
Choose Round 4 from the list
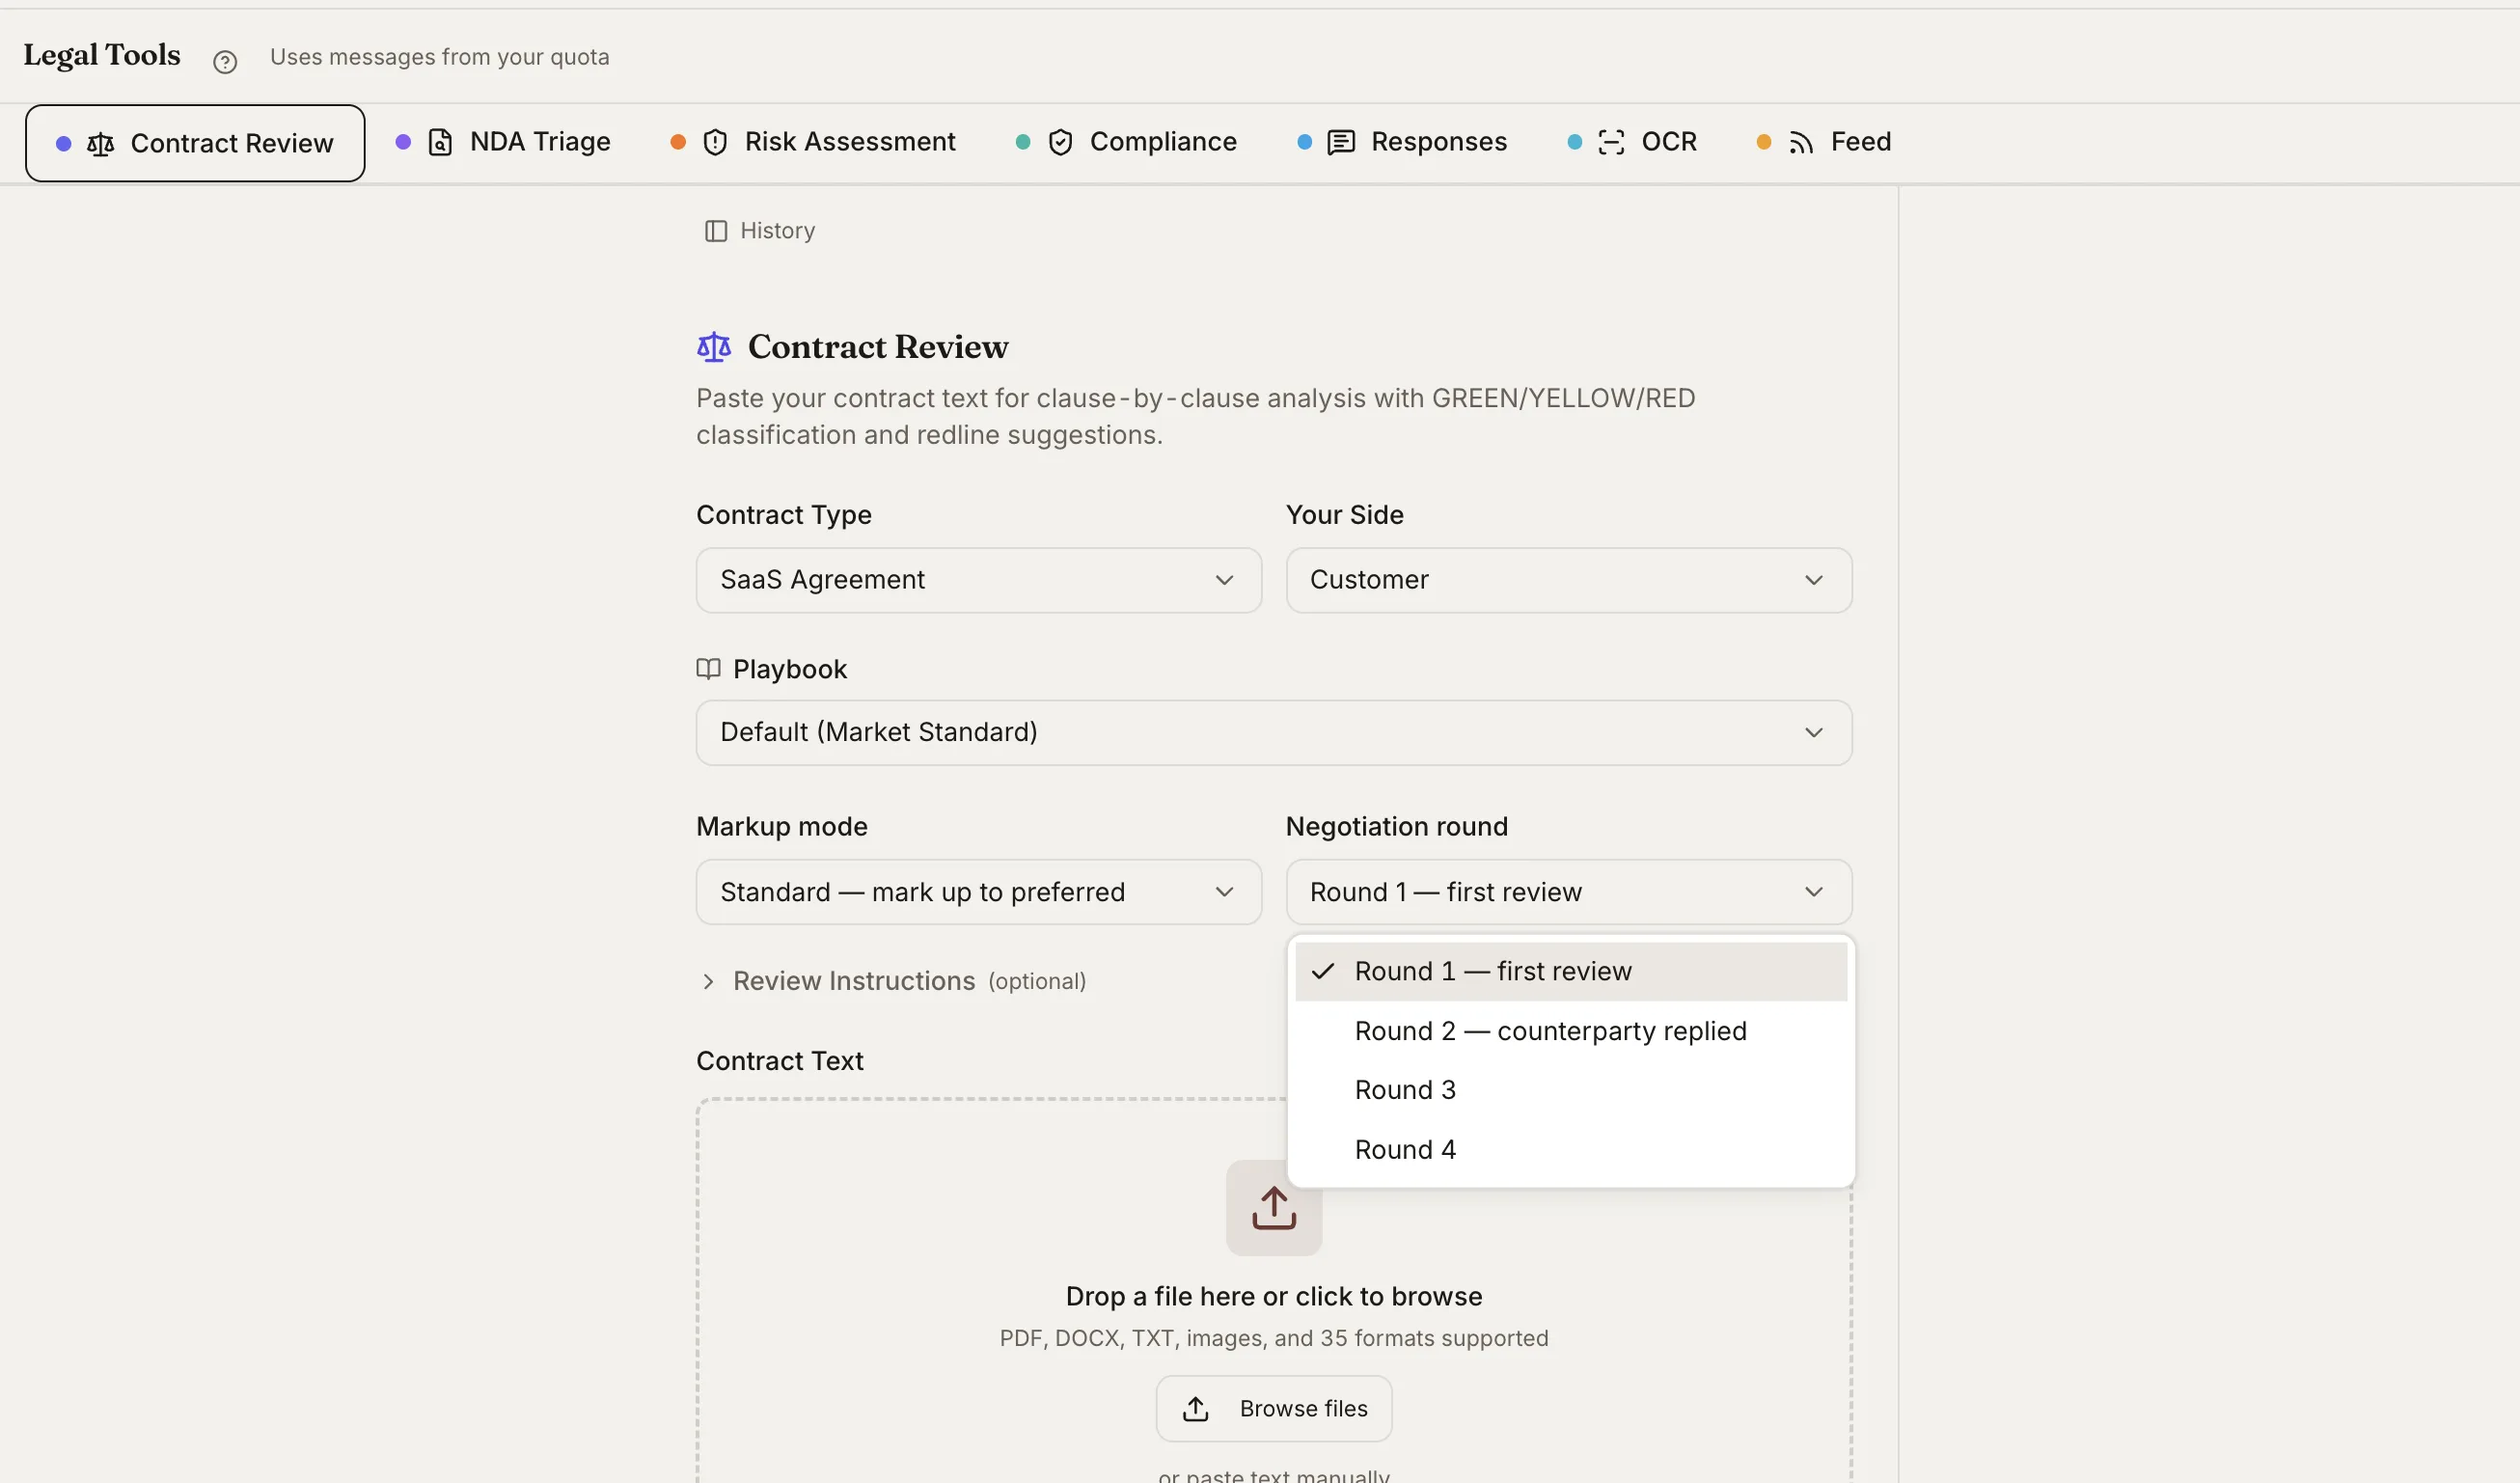[x=1571, y=1150]
